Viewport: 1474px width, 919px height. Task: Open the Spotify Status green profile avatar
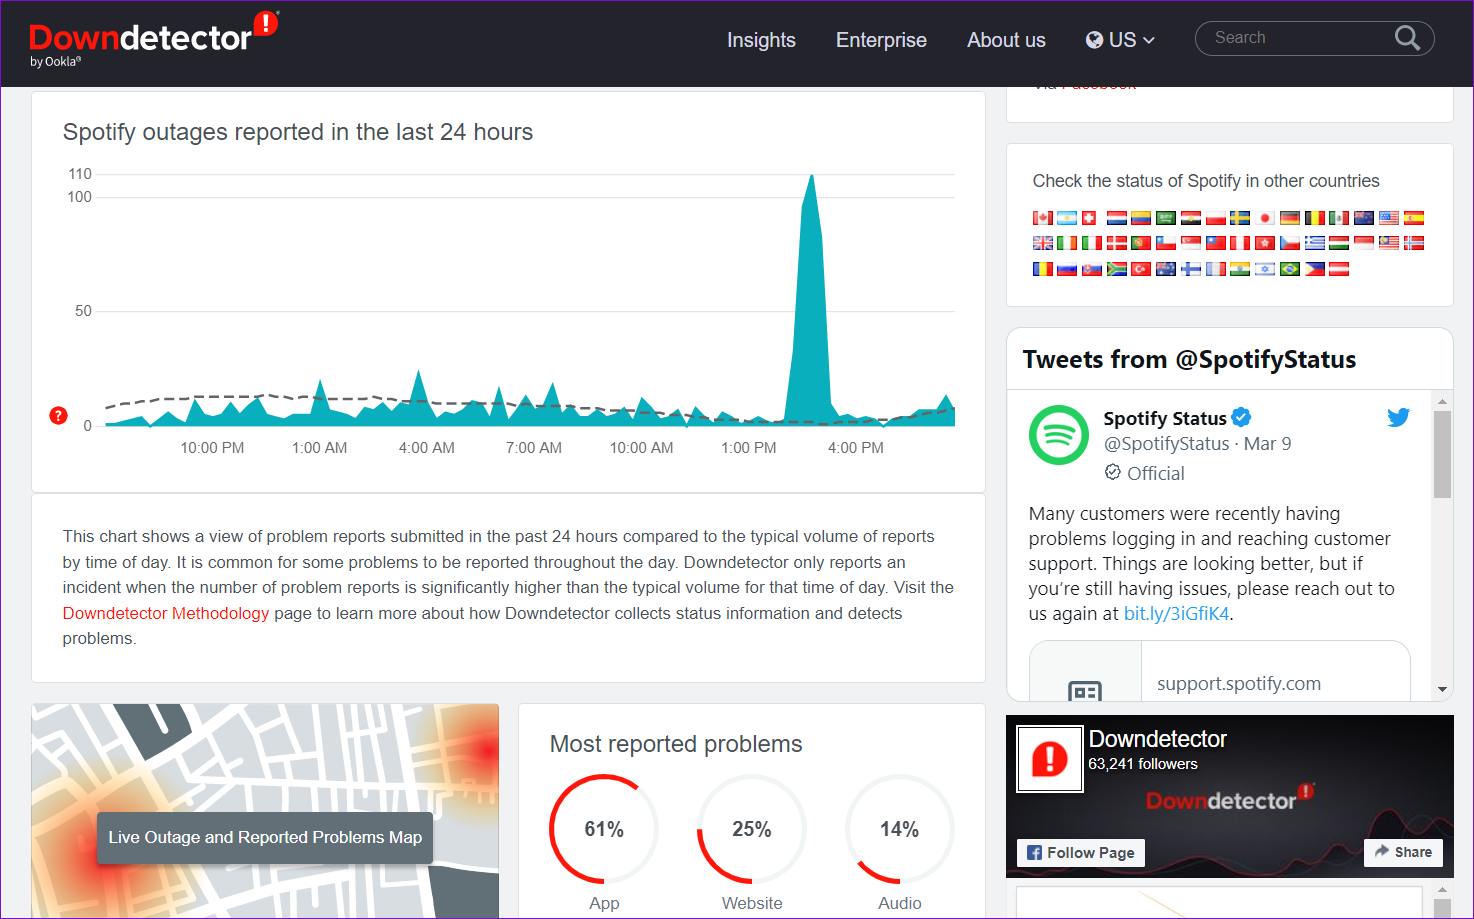1059,435
